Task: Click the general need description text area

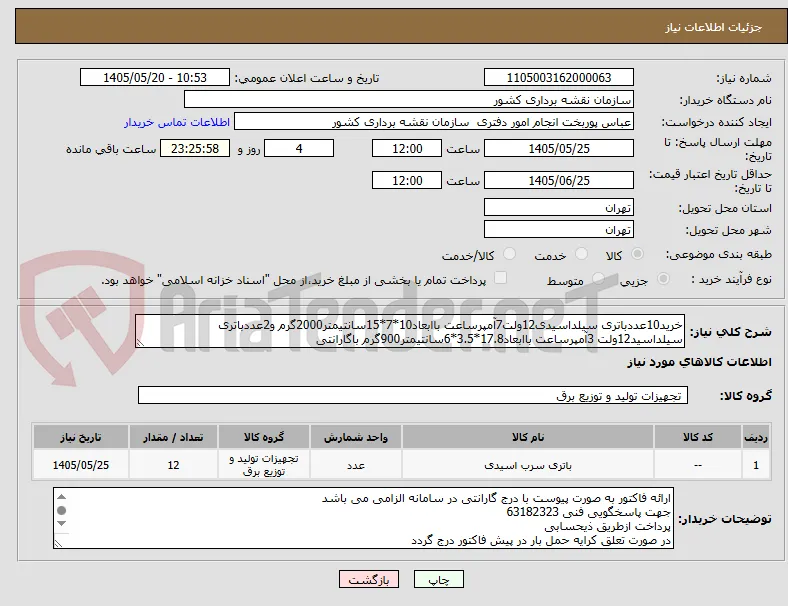Action: pos(410,332)
